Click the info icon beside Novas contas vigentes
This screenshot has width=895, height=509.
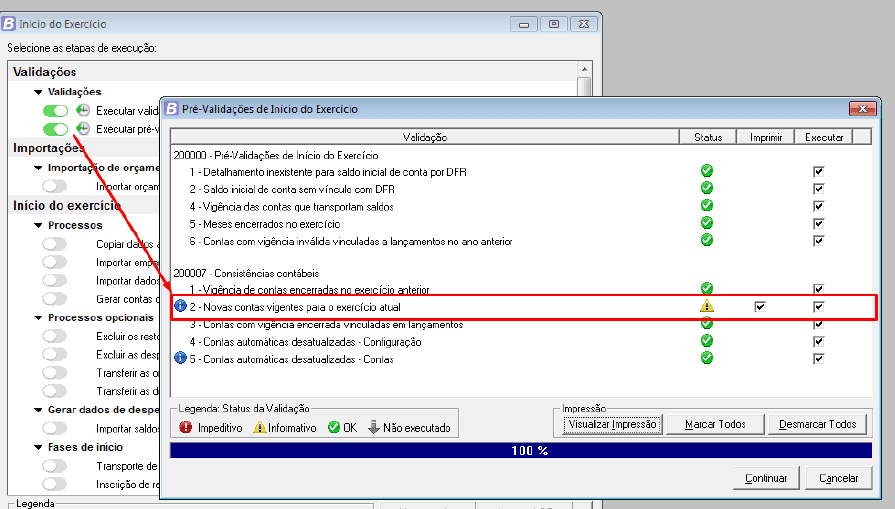pos(180,306)
